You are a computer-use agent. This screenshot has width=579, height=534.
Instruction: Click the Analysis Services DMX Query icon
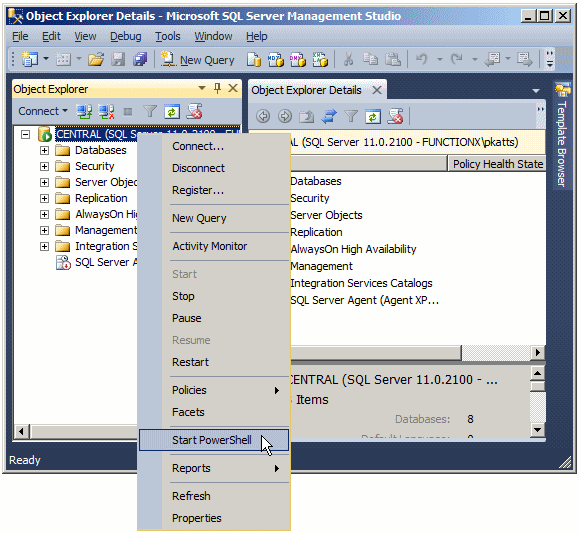[x=298, y=59]
